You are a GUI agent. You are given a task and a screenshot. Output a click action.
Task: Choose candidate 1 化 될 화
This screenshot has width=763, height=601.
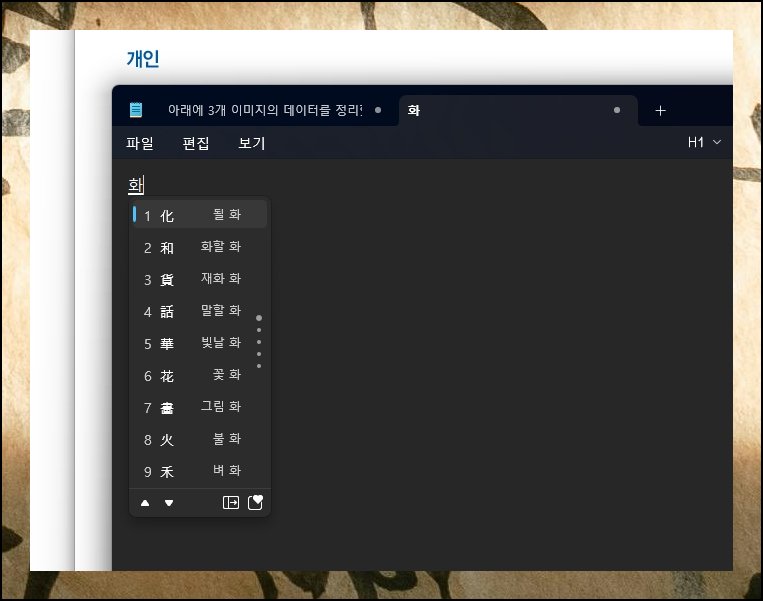[199, 215]
